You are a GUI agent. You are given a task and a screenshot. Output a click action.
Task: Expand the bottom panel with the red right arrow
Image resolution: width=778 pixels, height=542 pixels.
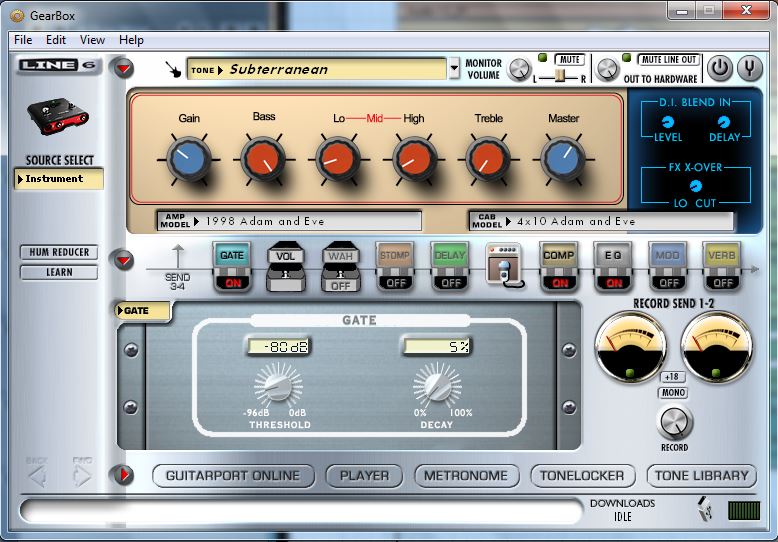point(123,474)
